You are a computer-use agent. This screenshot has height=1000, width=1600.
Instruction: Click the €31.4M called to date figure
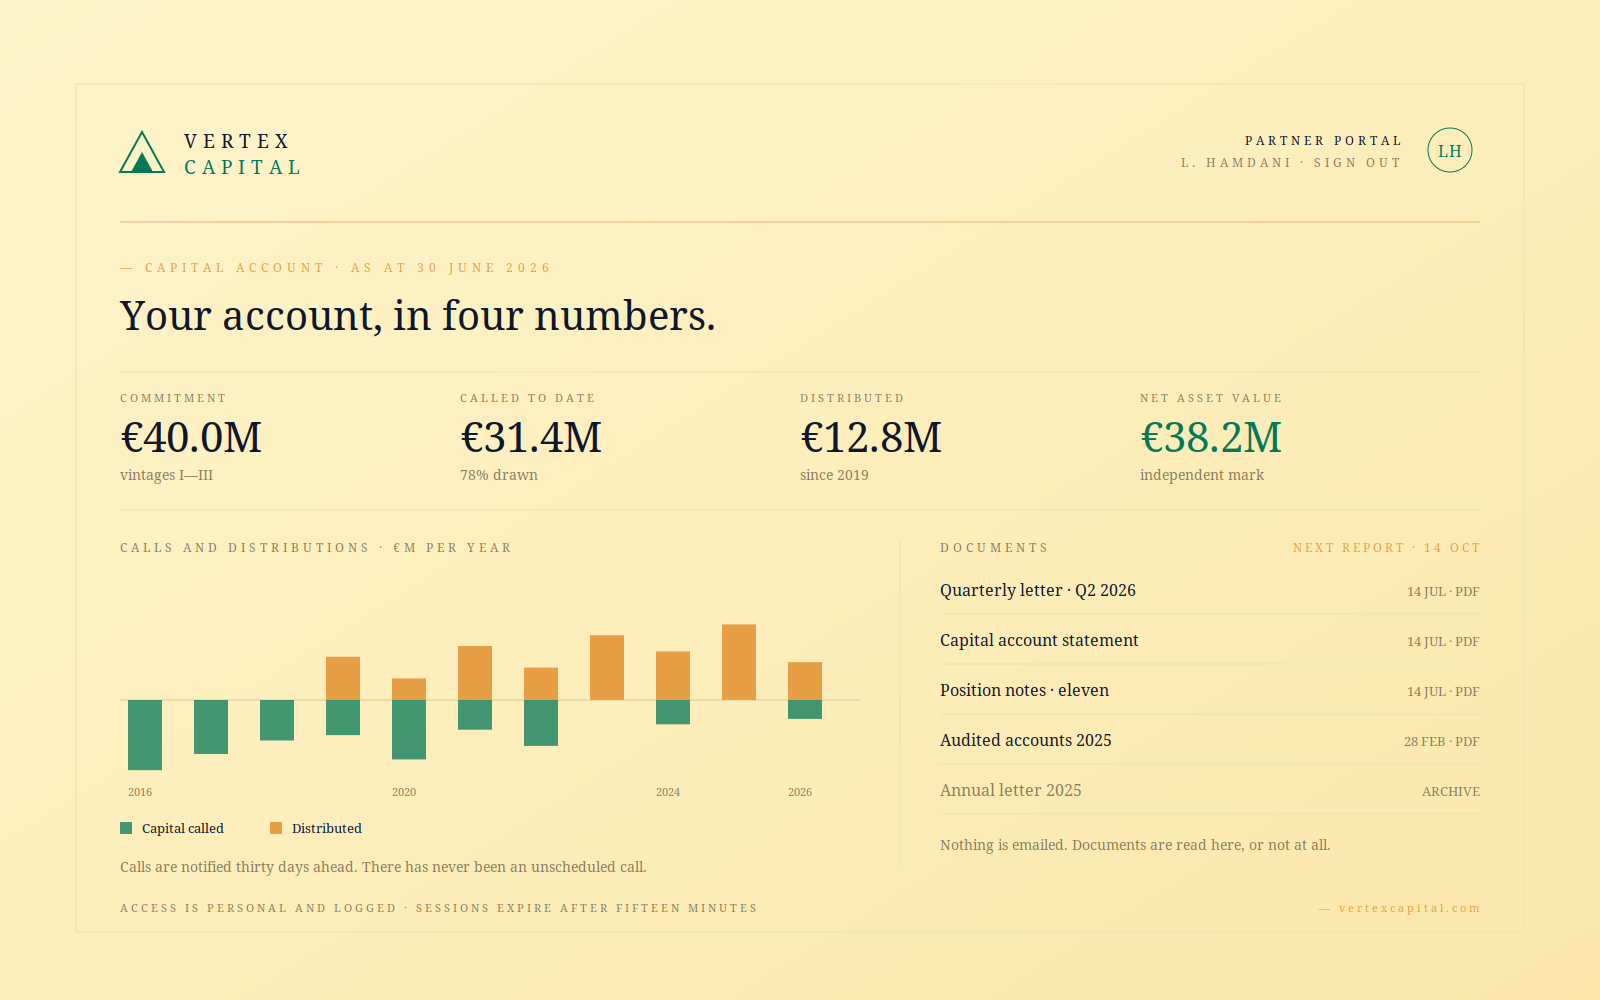[x=531, y=437]
